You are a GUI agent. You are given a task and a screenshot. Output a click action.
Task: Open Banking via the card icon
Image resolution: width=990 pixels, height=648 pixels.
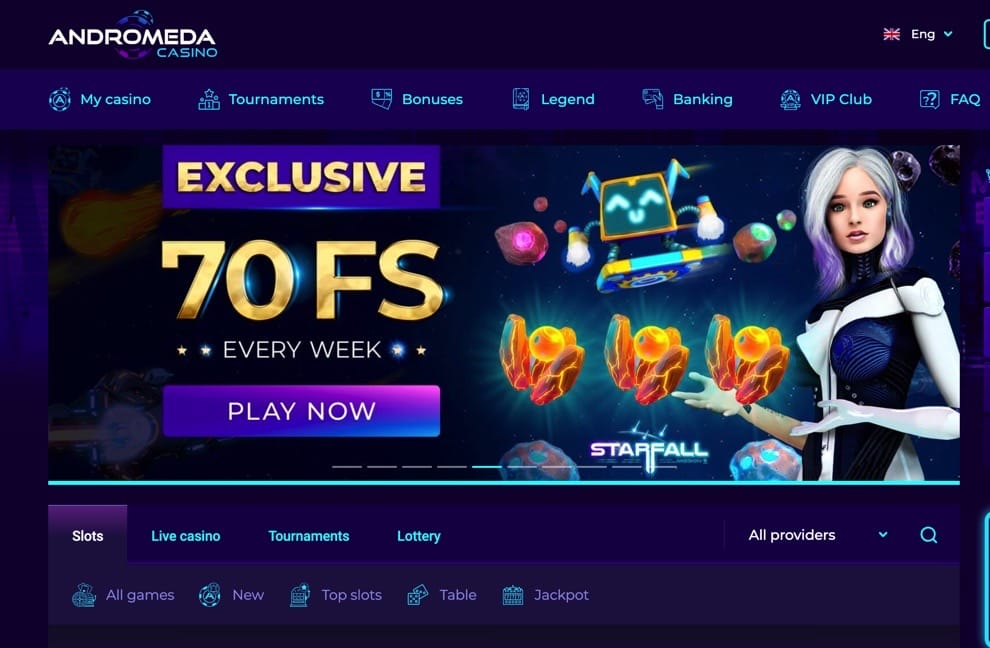coord(653,99)
